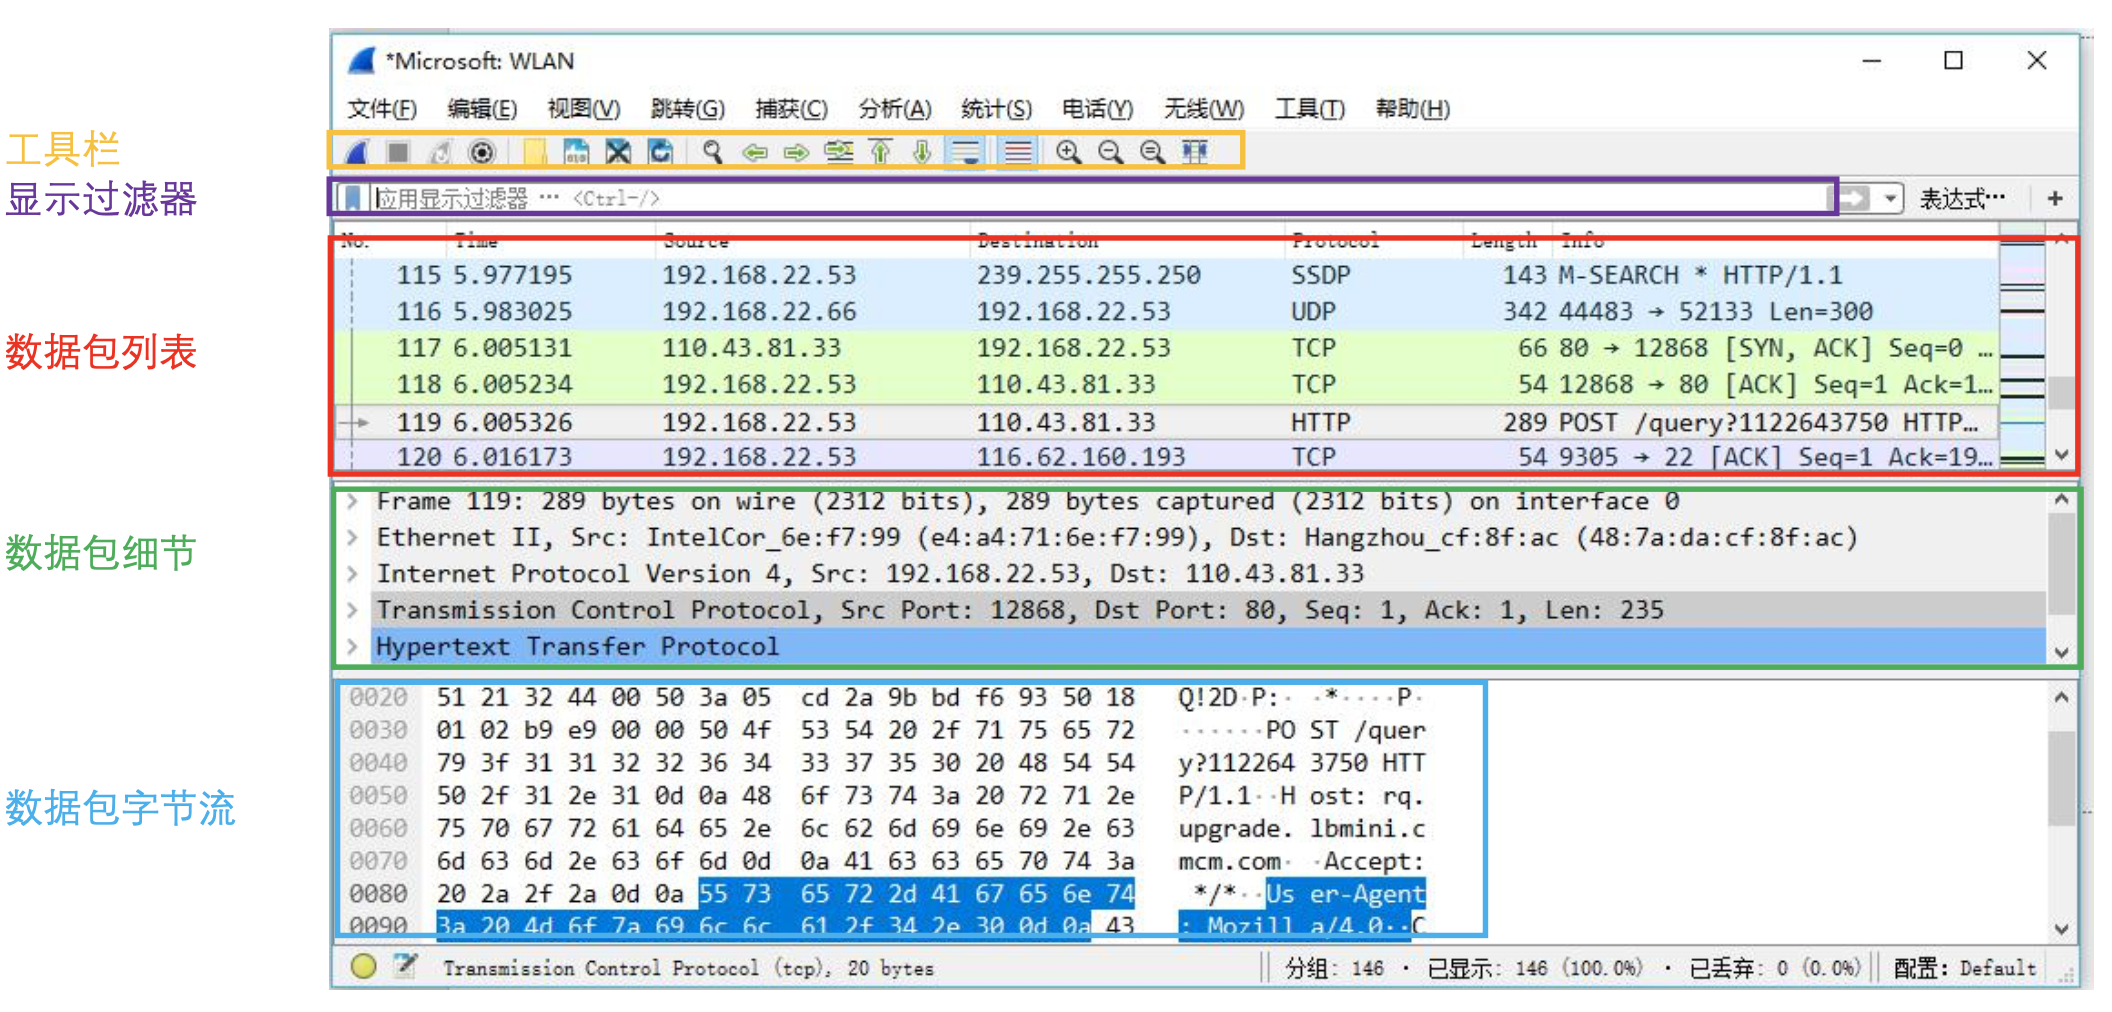Select packet 116 UDP row
Screen dimensions: 2112x1012
point(1167,312)
